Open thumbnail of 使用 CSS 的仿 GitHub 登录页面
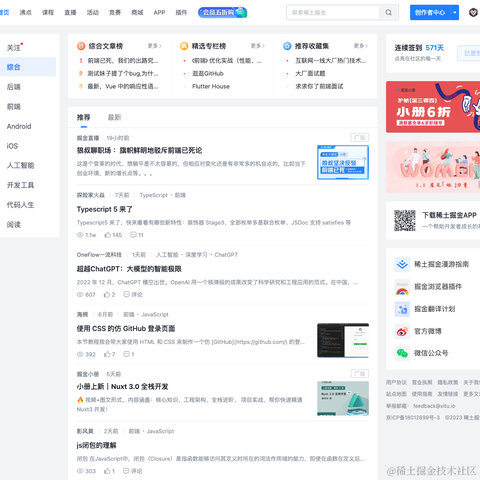480x480 pixels. 343,340
